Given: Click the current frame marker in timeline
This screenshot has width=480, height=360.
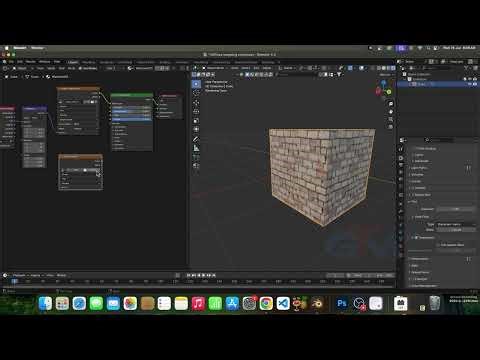Looking at the screenshot, I should click(14, 281).
